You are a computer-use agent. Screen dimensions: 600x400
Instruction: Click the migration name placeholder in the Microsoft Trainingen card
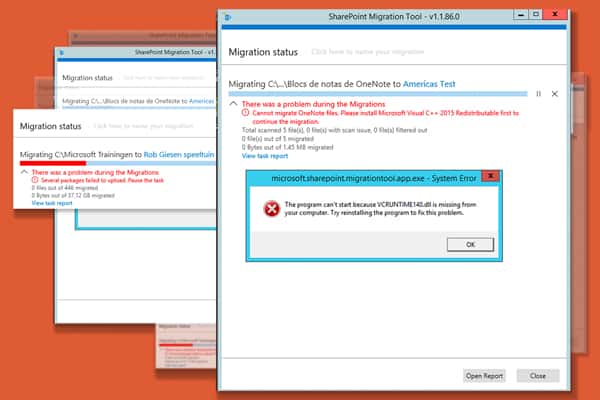click(143, 126)
